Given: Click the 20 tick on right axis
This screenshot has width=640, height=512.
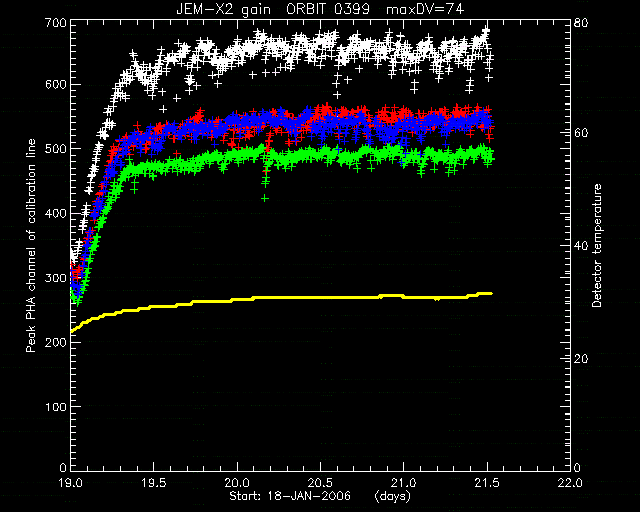Looking at the screenshot, I should pyautogui.click(x=581, y=358).
